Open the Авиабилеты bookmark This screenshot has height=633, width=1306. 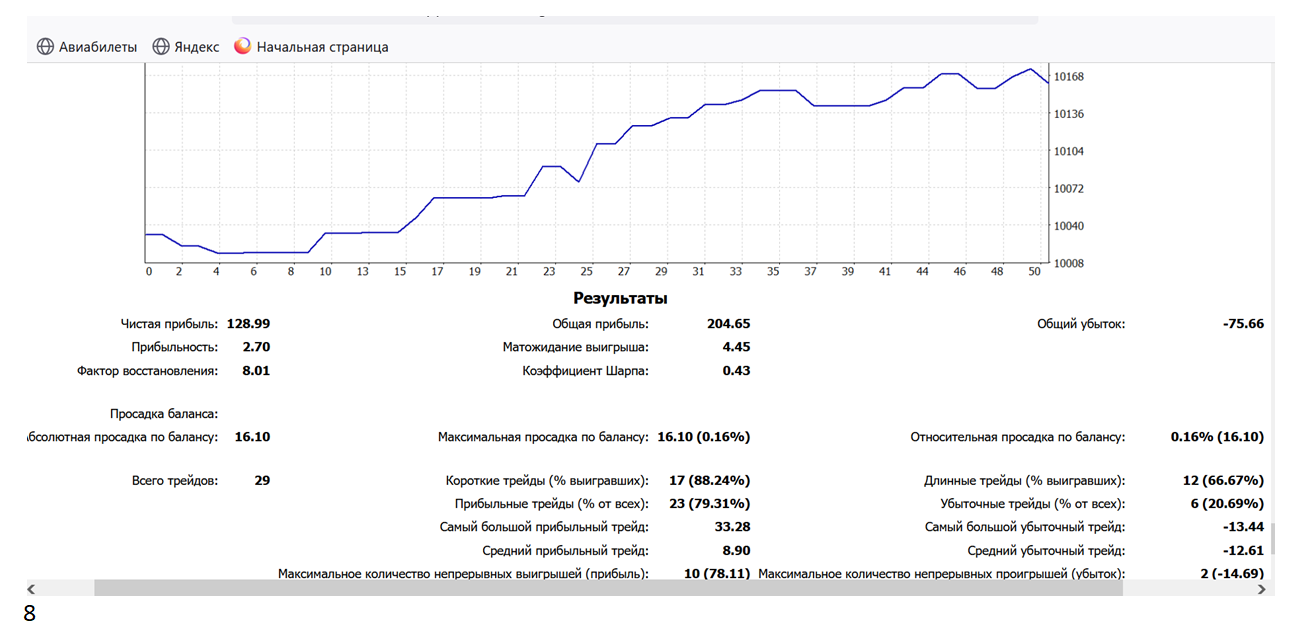point(87,47)
